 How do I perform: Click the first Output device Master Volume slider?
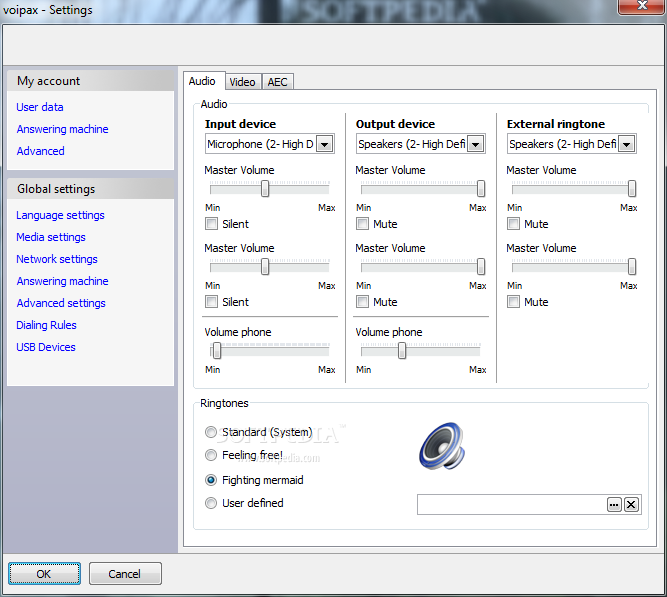(421, 189)
